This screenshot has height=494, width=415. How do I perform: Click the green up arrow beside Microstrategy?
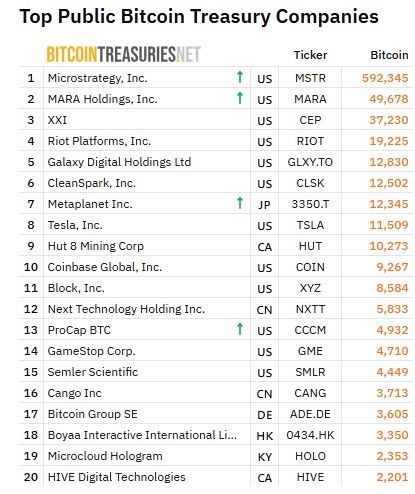point(240,77)
